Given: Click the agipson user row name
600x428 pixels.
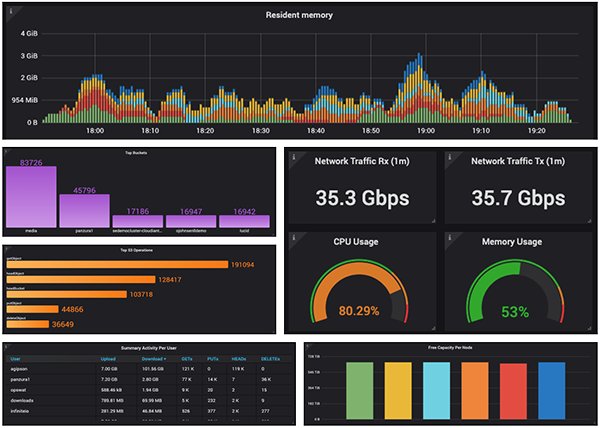Looking at the screenshot, I should 19,369.
